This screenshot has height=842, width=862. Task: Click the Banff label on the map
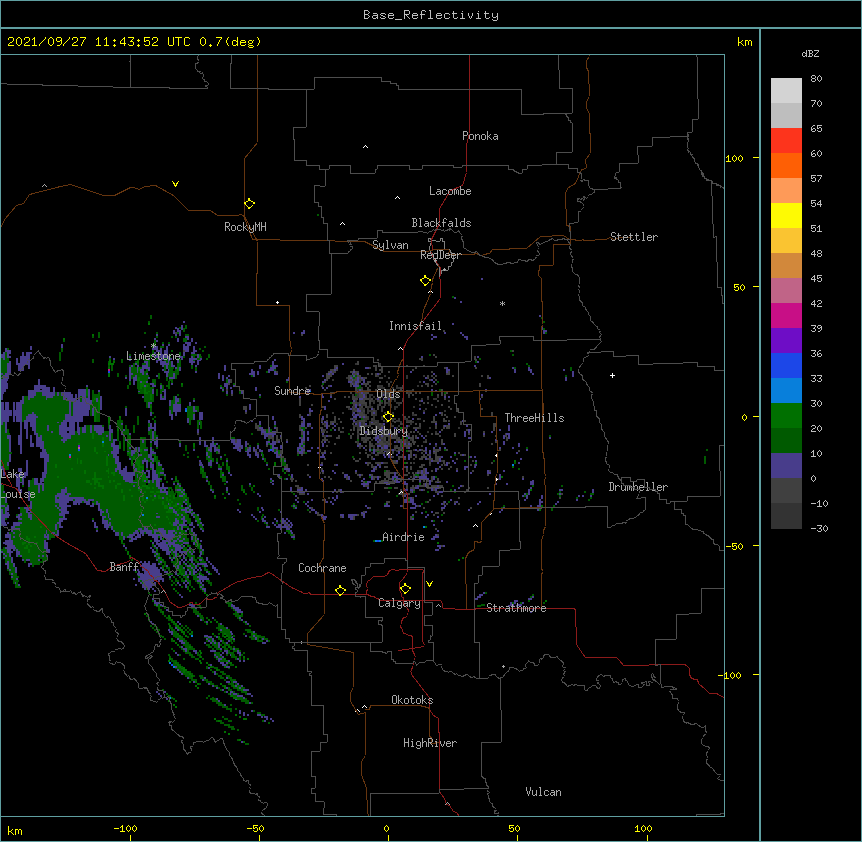click(124, 567)
